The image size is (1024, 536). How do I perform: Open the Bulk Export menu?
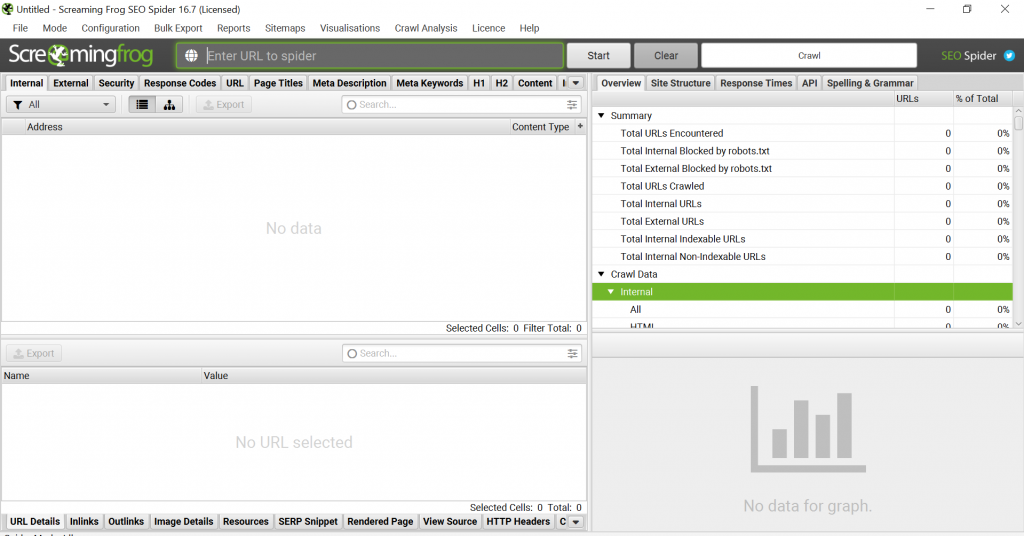(178, 28)
